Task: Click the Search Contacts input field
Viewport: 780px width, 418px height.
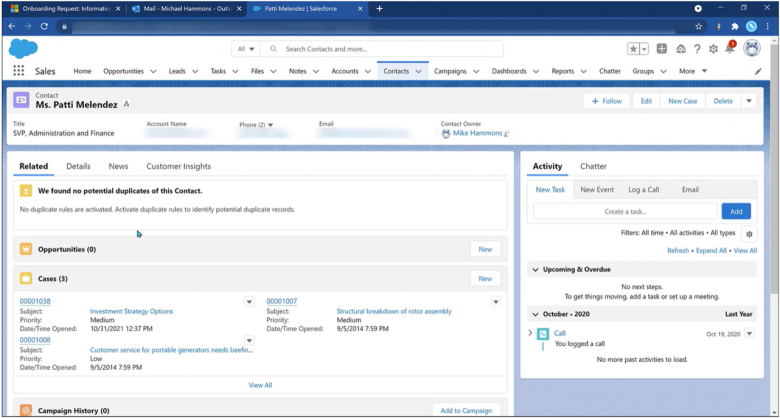Action: (382, 49)
